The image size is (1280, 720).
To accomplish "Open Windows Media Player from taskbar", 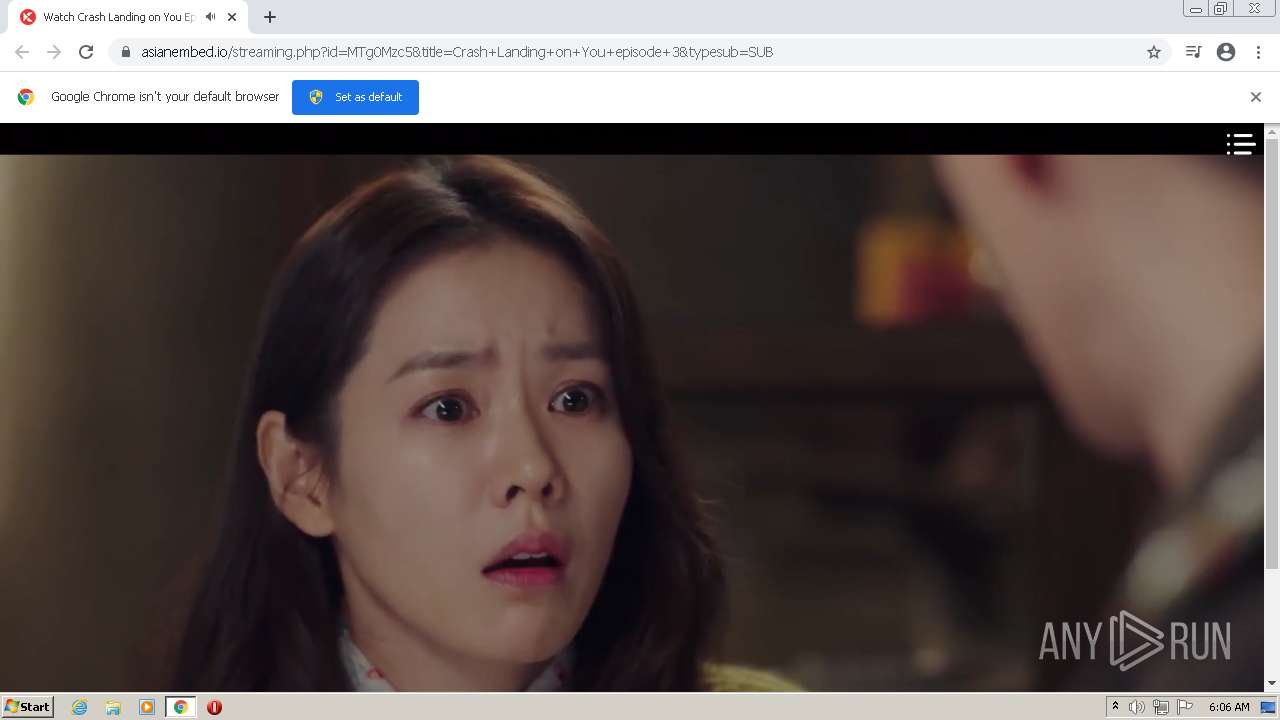I will coord(147,707).
